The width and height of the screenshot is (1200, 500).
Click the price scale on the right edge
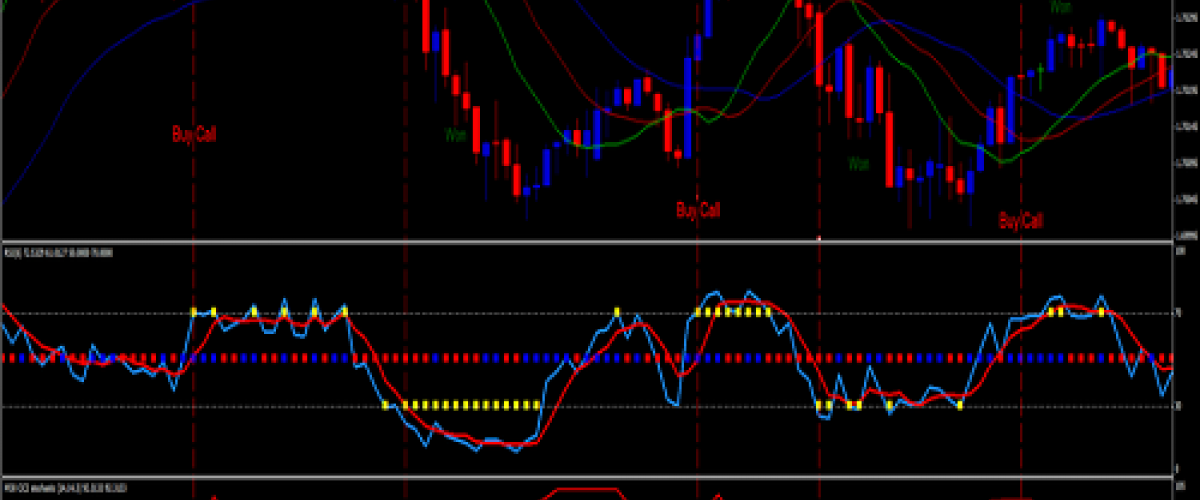tap(1185, 120)
